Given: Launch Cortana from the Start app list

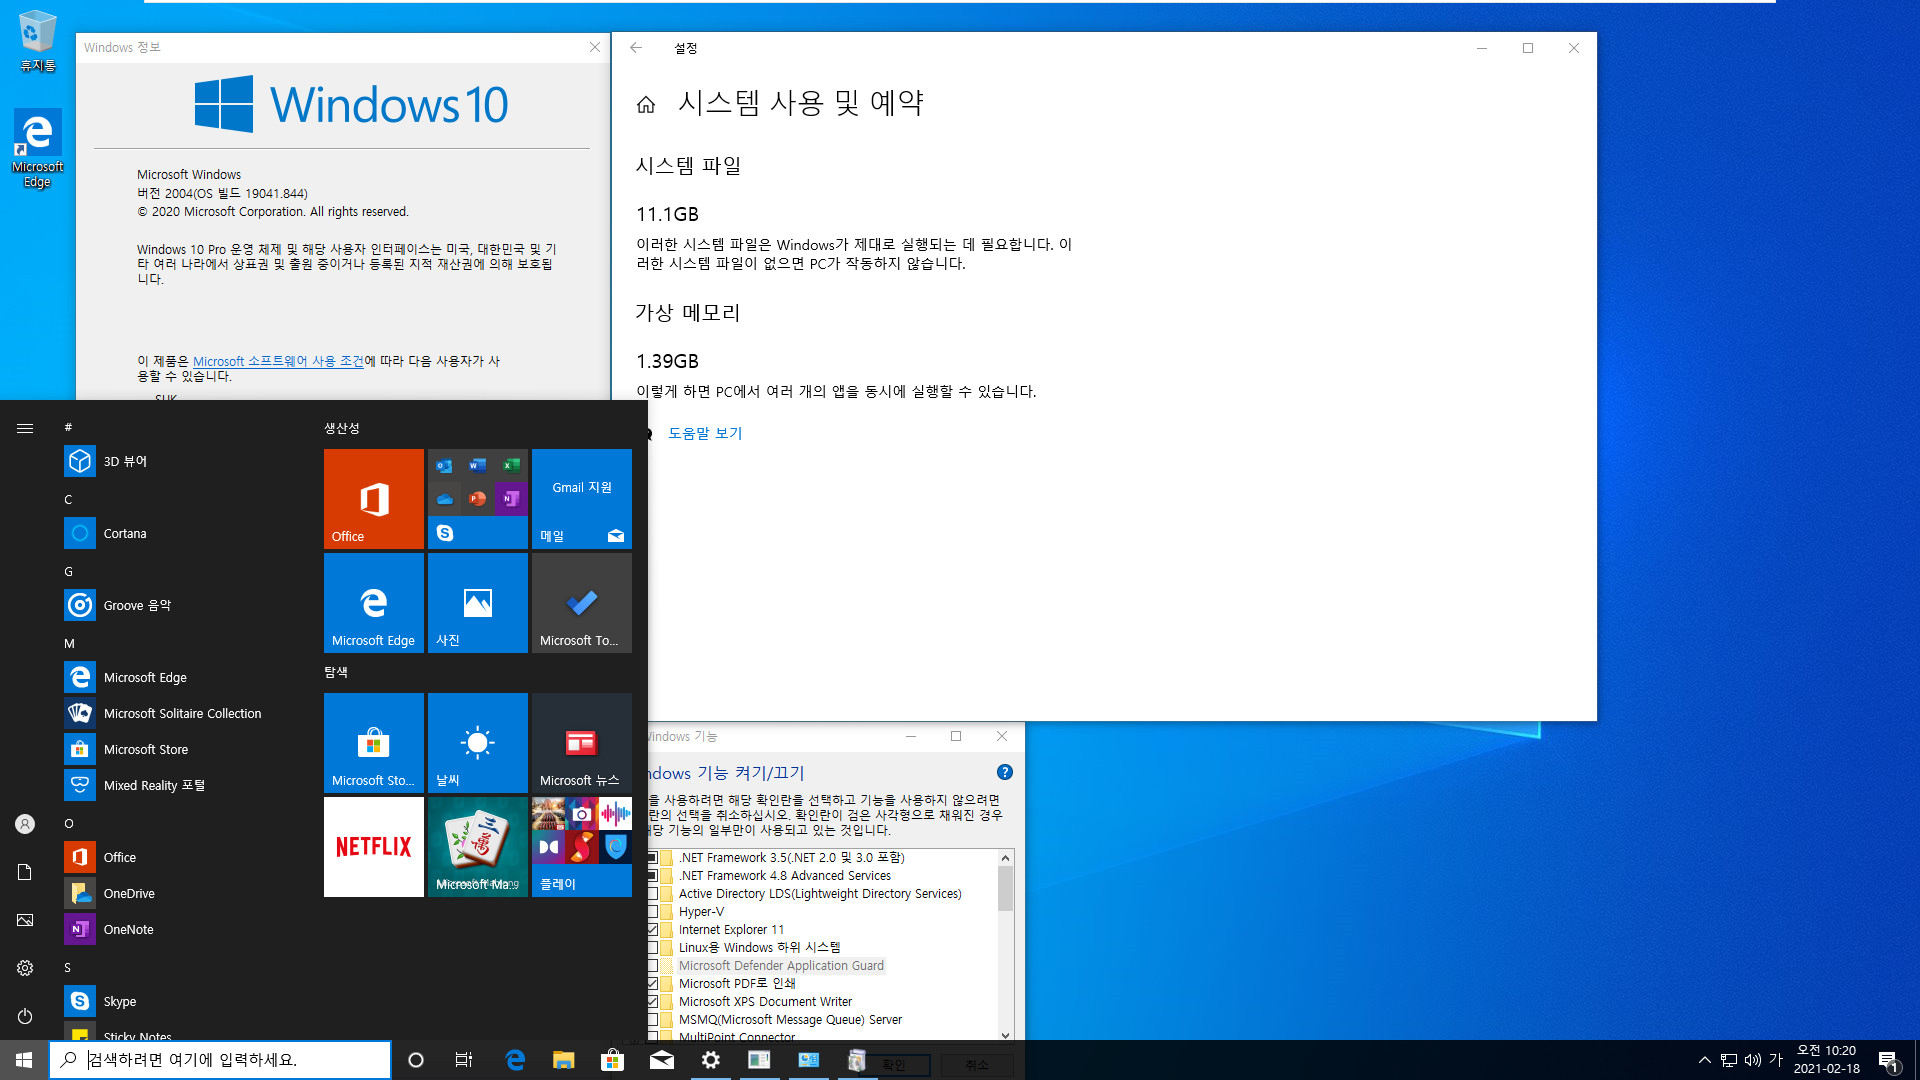Looking at the screenshot, I should 180,533.
